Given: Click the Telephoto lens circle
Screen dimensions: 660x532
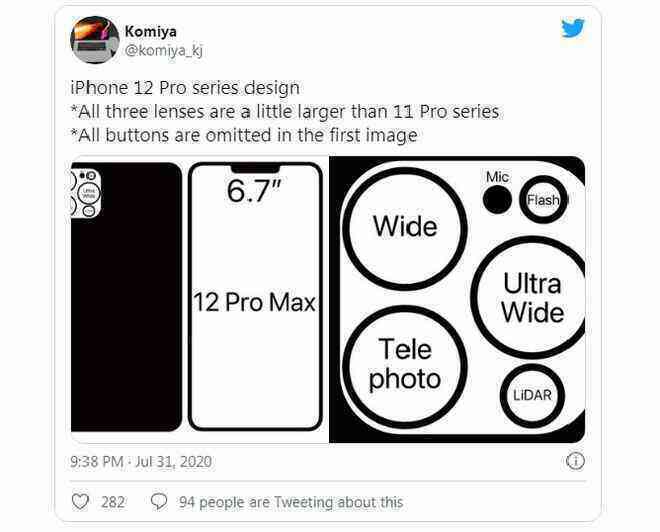Looking at the screenshot, I should tap(405, 367).
